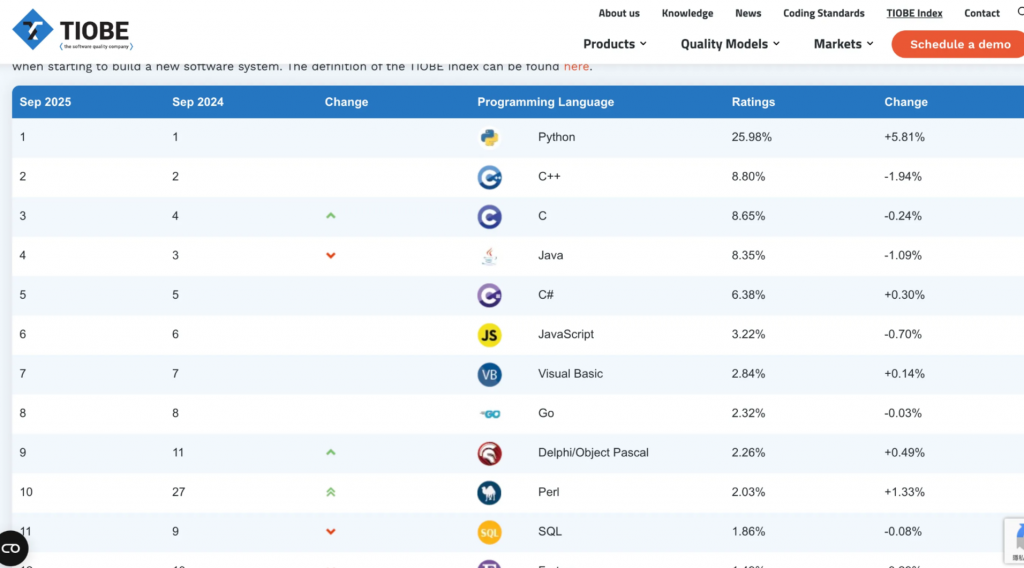
Task: Click the C++ language name
Action: (549, 176)
